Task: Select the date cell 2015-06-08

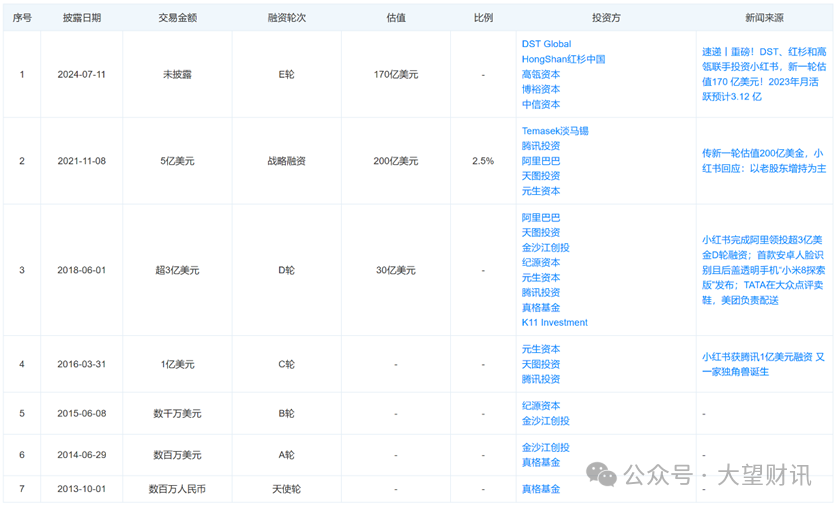Action: [82, 413]
